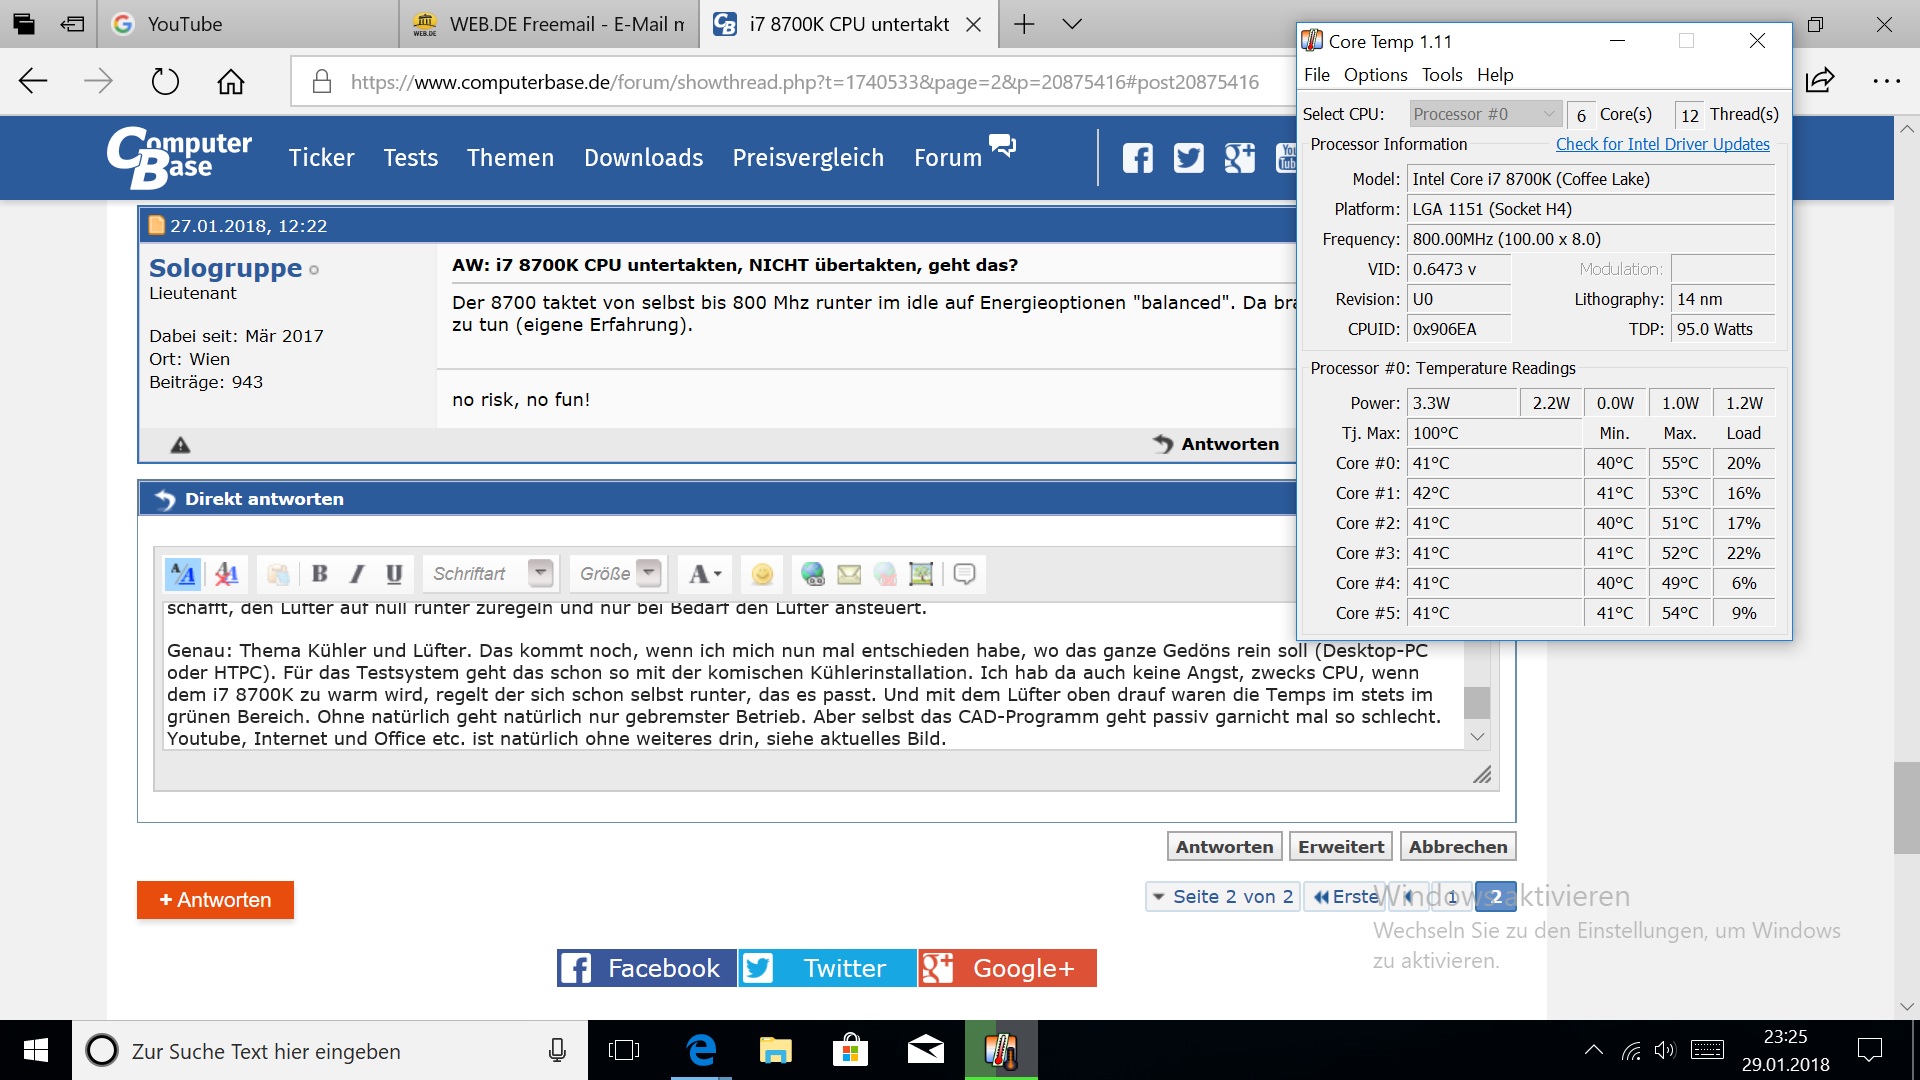Open the Schriftart font dropdown
Image resolution: width=1920 pixels, height=1080 pixels.
(540, 573)
